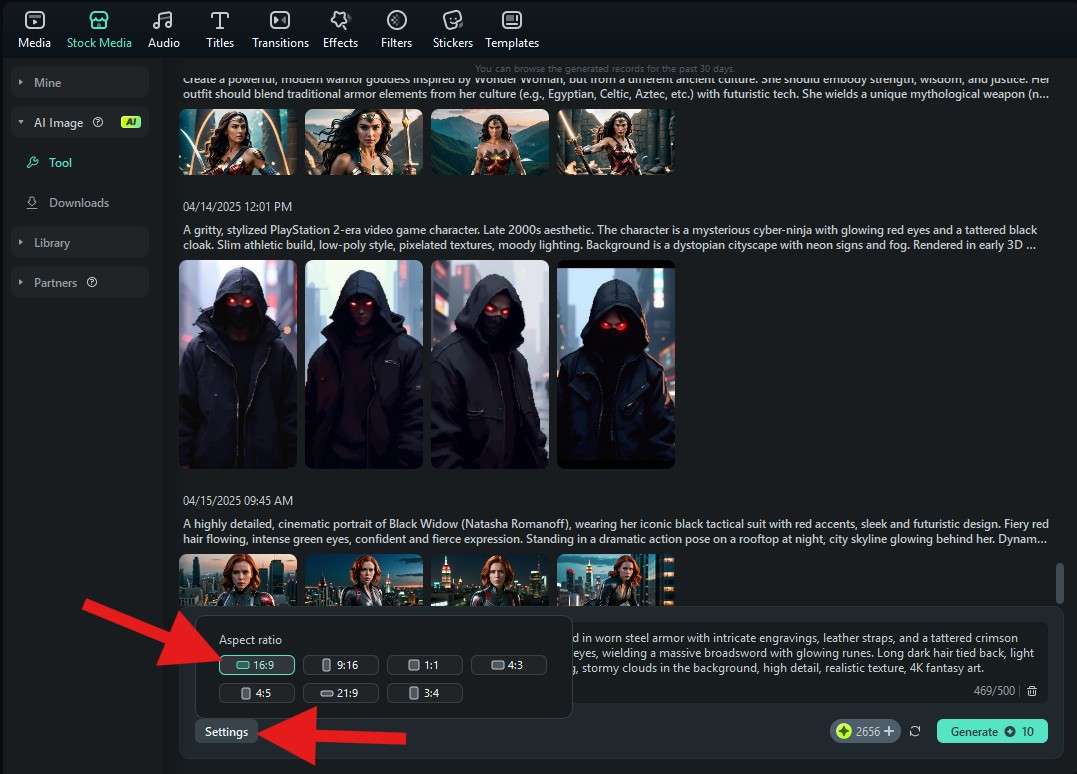Click the PlayStation 2-era prompt description
The image size is (1077, 774).
[x=611, y=238]
